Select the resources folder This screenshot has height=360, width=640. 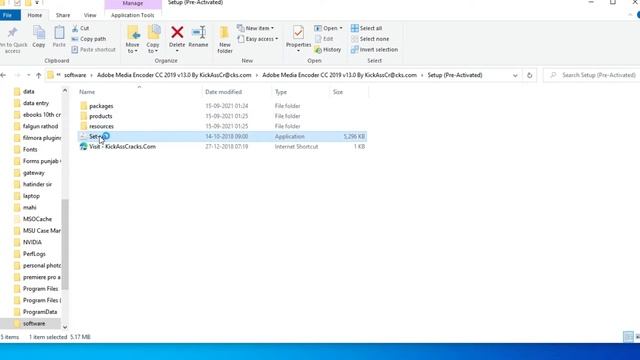[x=101, y=127]
